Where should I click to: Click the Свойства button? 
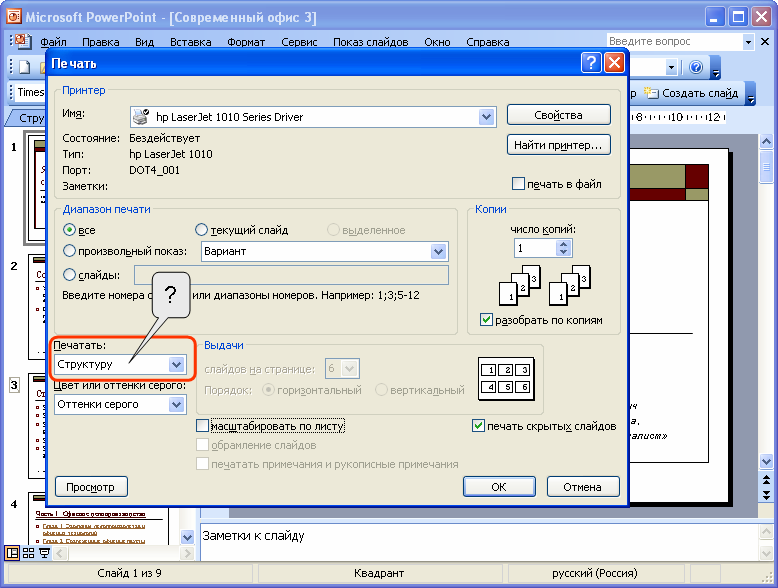pyautogui.click(x=559, y=115)
